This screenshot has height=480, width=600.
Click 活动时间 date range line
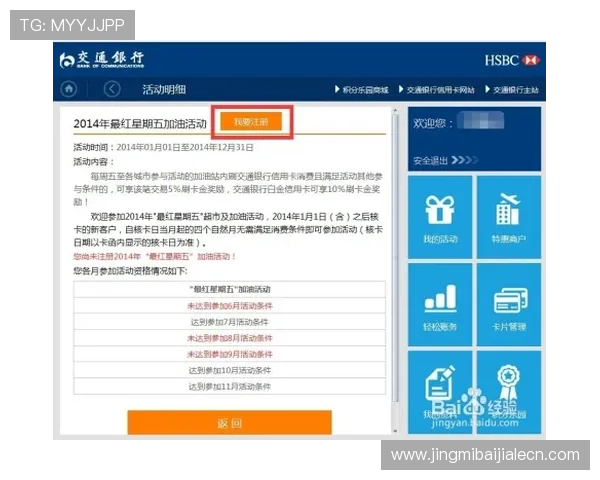pos(163,147)
